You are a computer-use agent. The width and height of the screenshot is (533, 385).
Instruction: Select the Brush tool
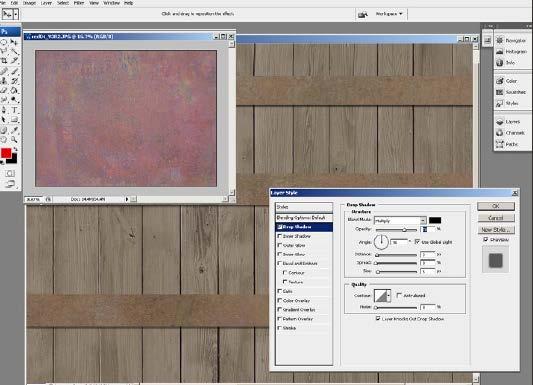tap(14, 71)
